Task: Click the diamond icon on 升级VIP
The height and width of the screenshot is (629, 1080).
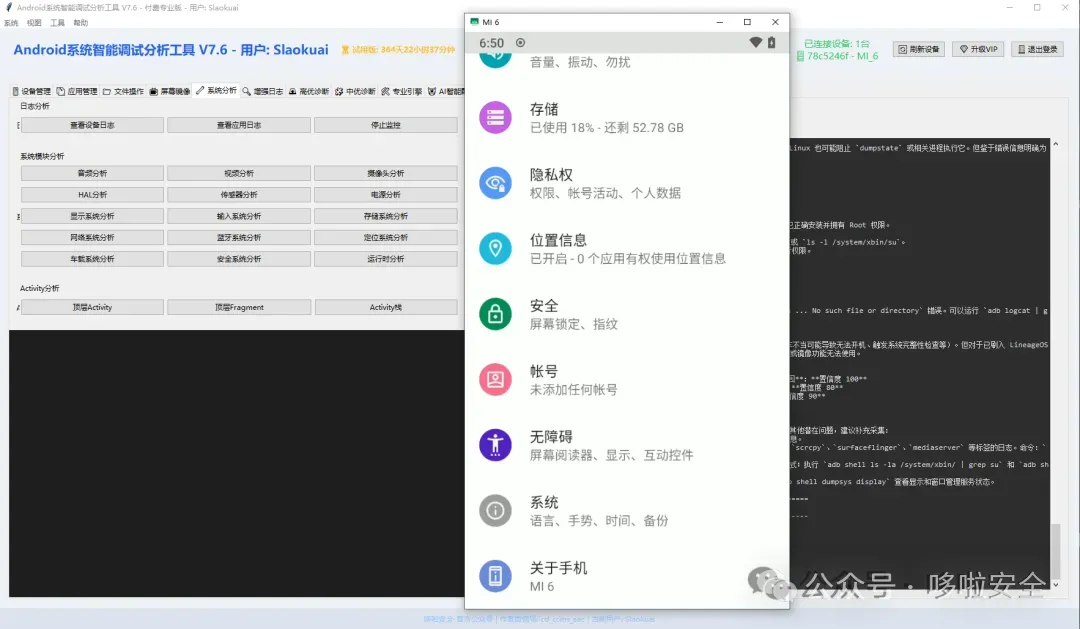Action: click(x=964, y=49)
